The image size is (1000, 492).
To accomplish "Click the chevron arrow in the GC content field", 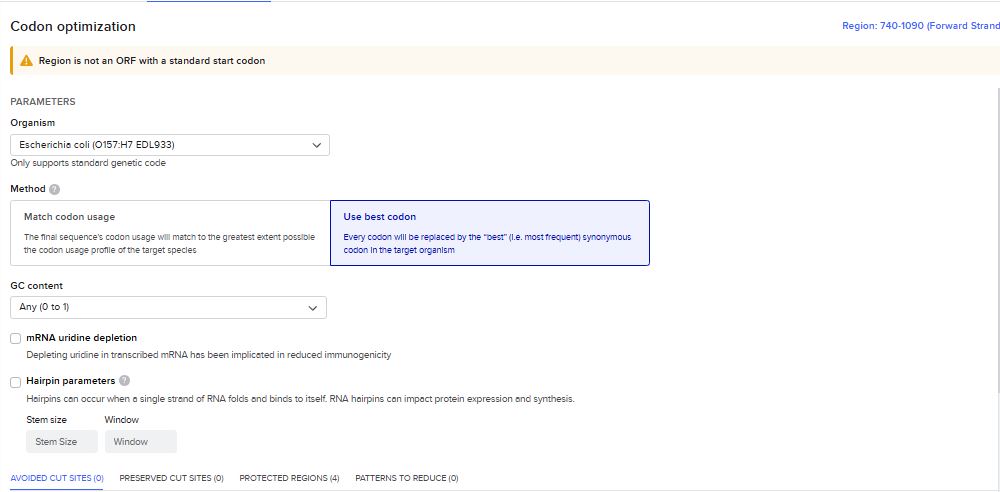I will pos(313,307).
